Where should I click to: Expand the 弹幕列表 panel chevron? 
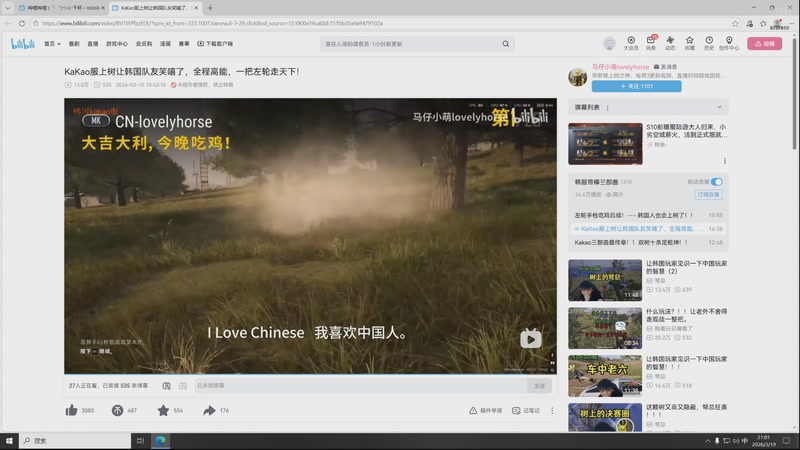(719, 107)
